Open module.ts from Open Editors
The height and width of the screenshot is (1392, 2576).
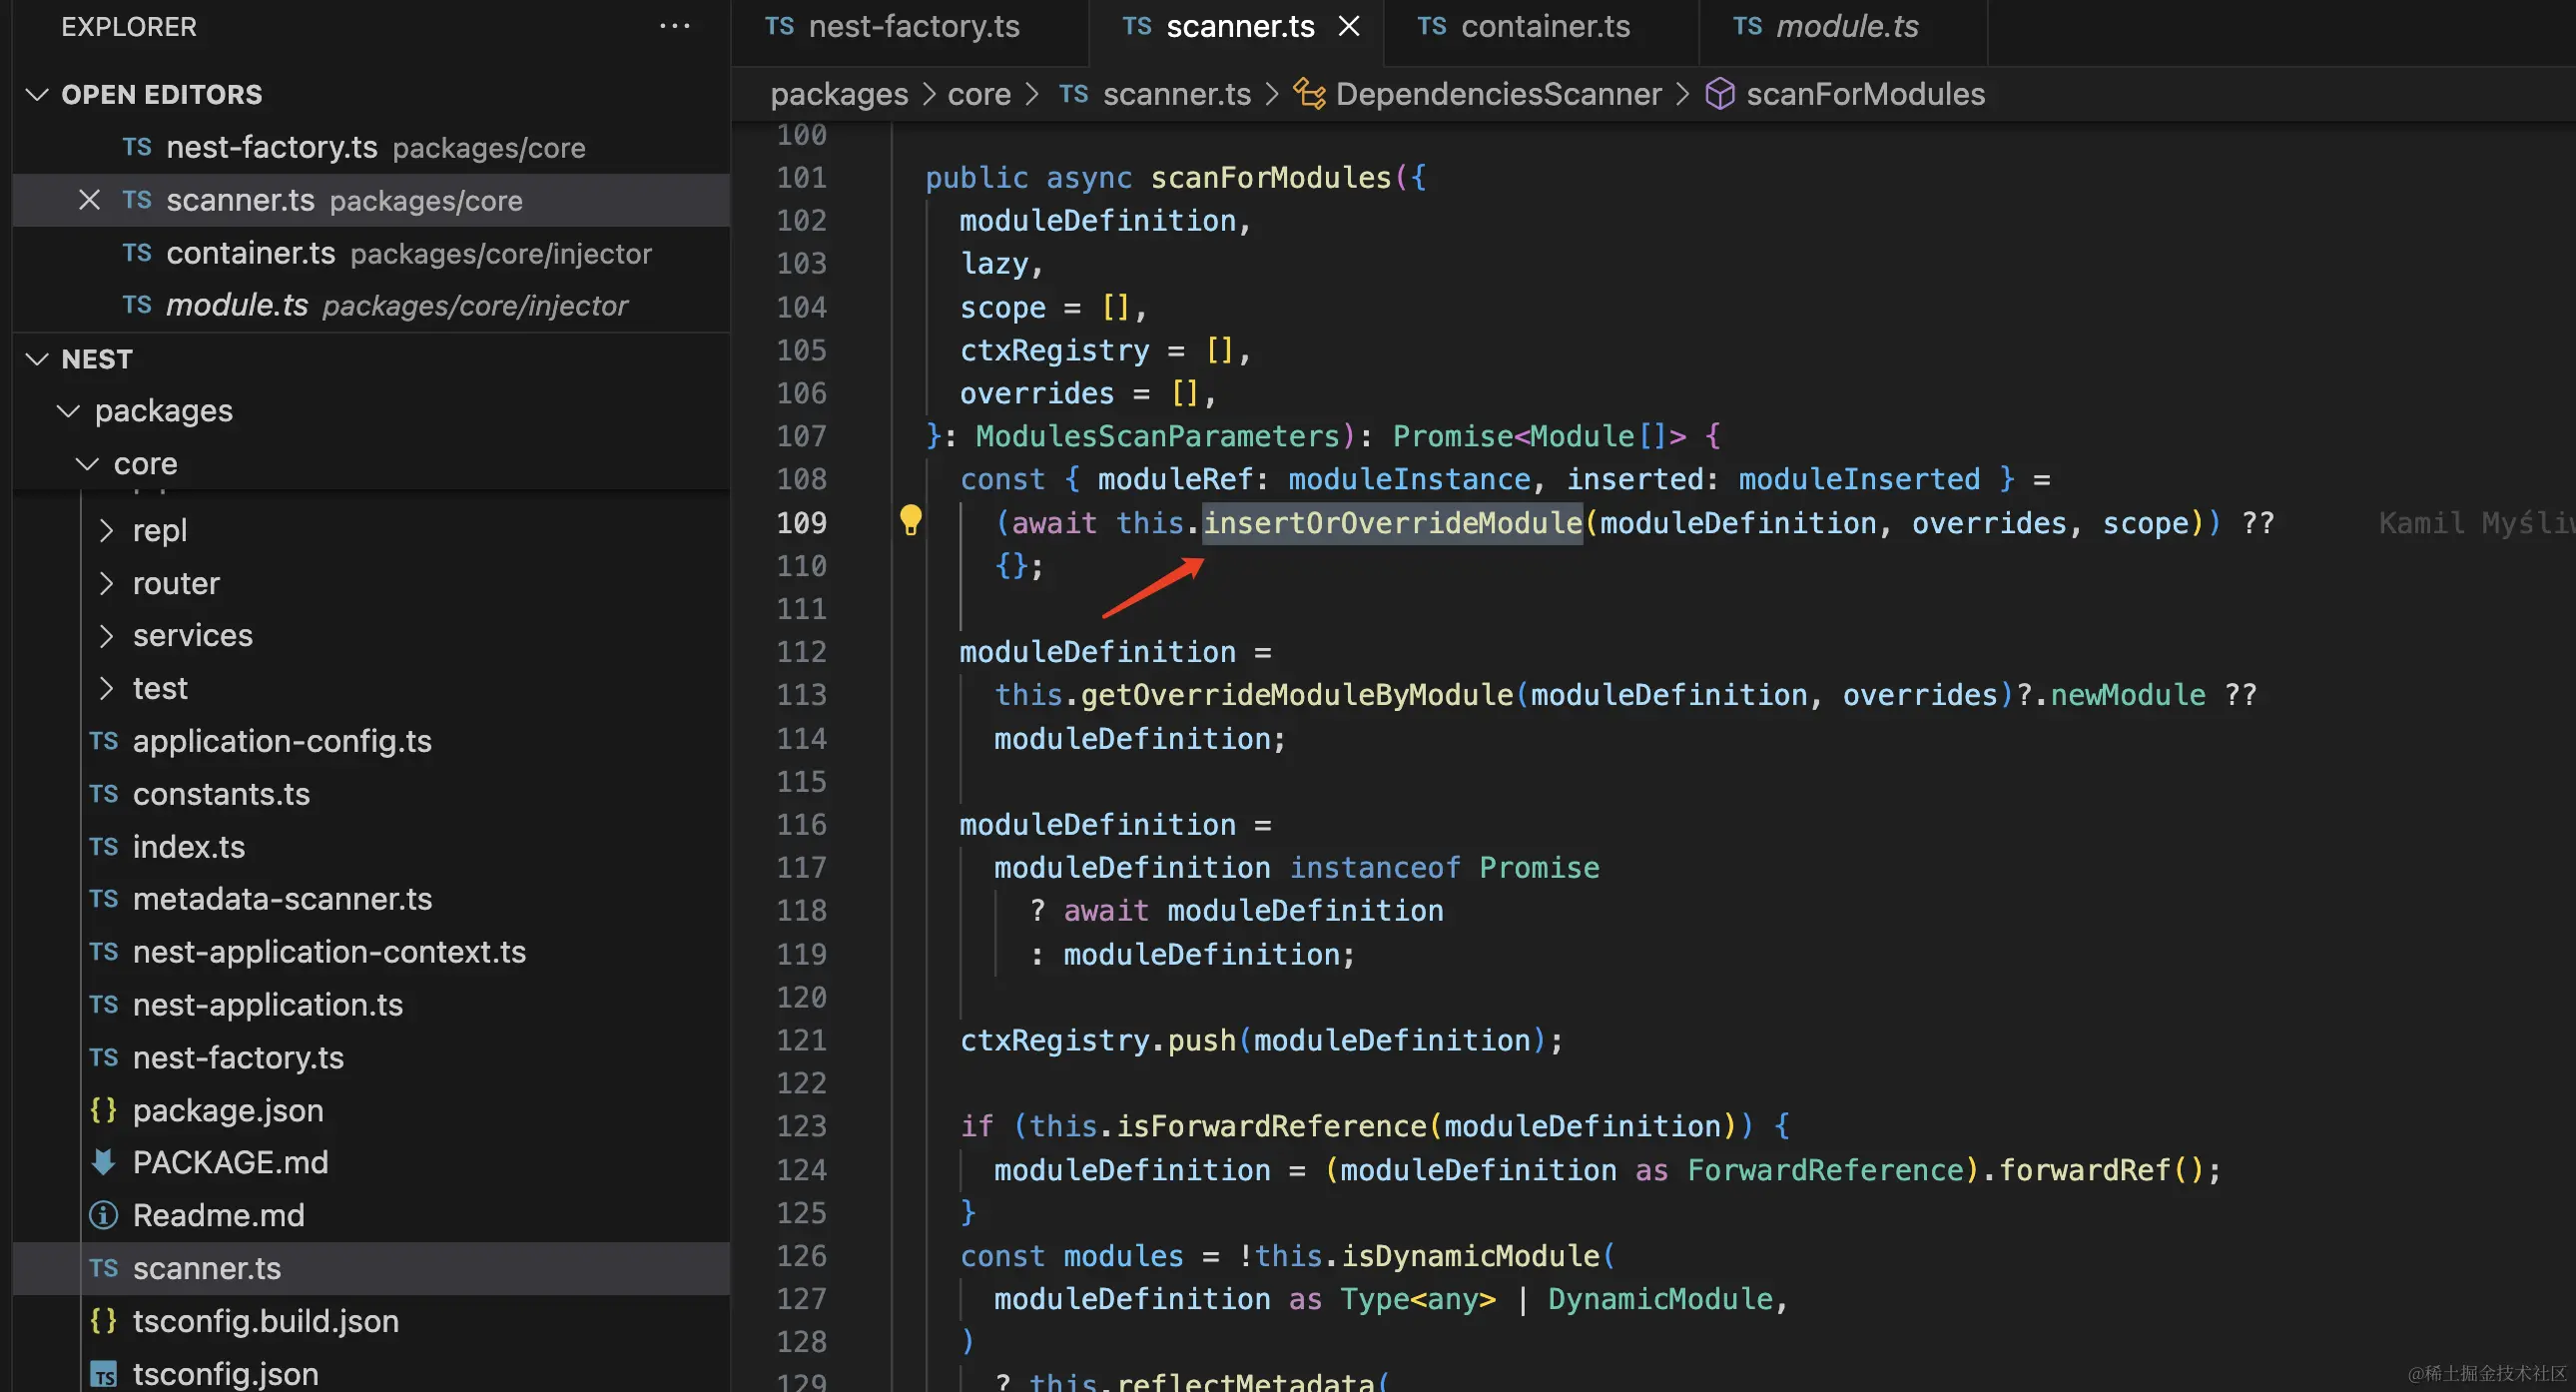[371, 305]
